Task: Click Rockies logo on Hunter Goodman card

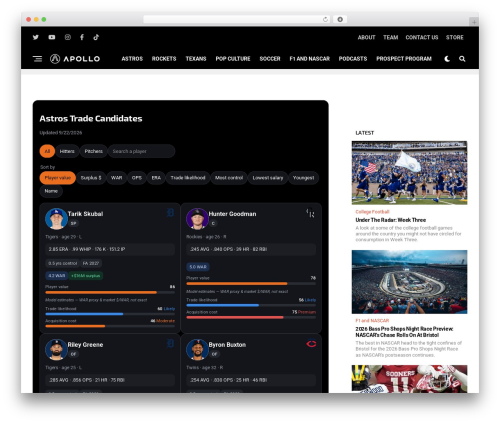Action: point(311,213)
